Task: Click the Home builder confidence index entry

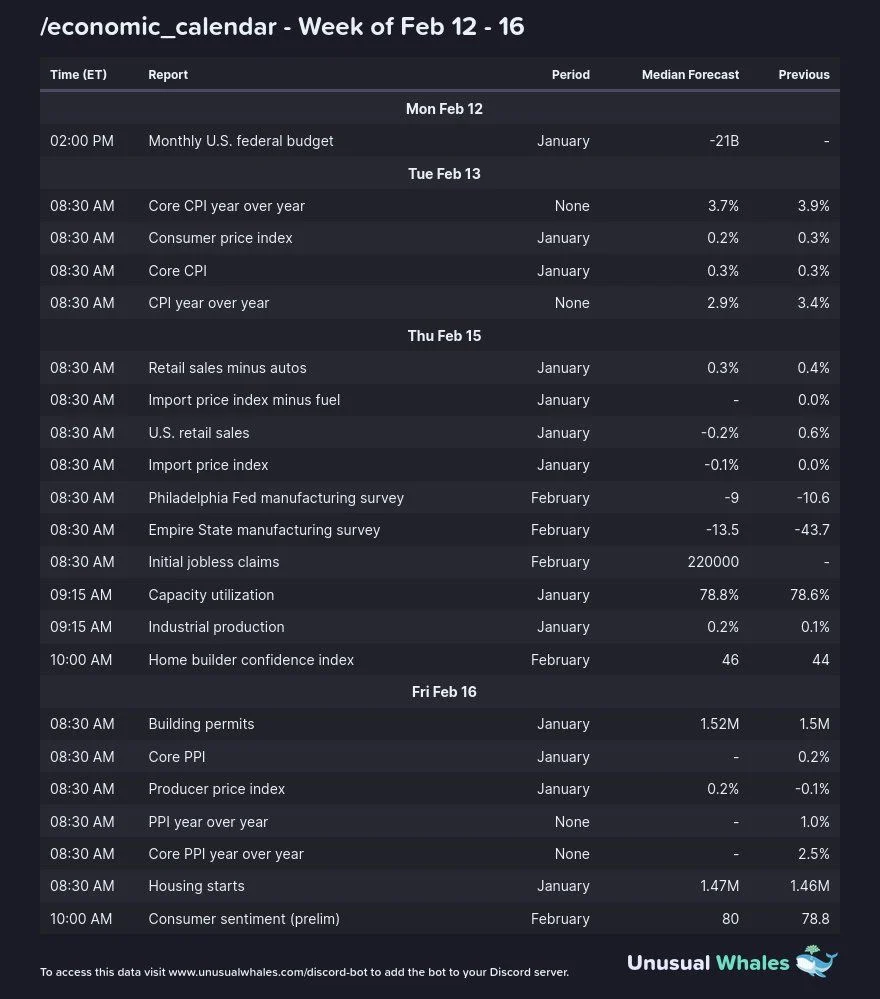Action: point(251,660)
